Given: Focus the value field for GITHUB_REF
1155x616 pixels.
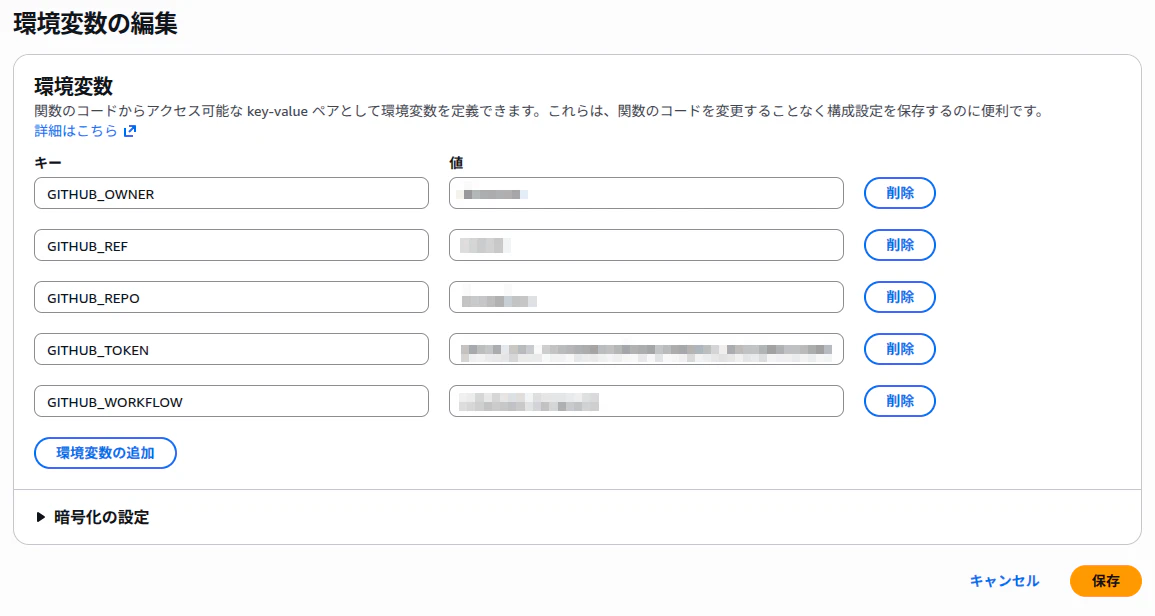Looking at the screenshot, I should coord(646,245).
